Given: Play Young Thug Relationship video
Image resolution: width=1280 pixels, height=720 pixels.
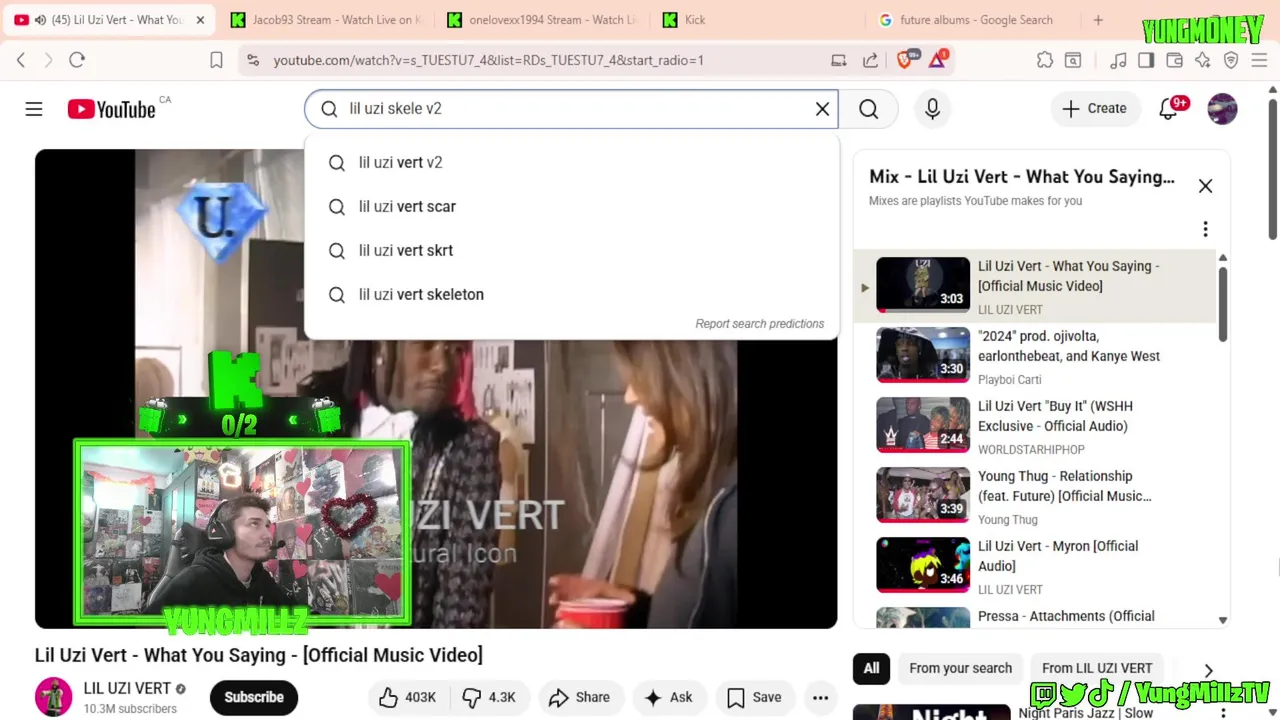Looking at the screenshot, I should (x=1035, y=495).
